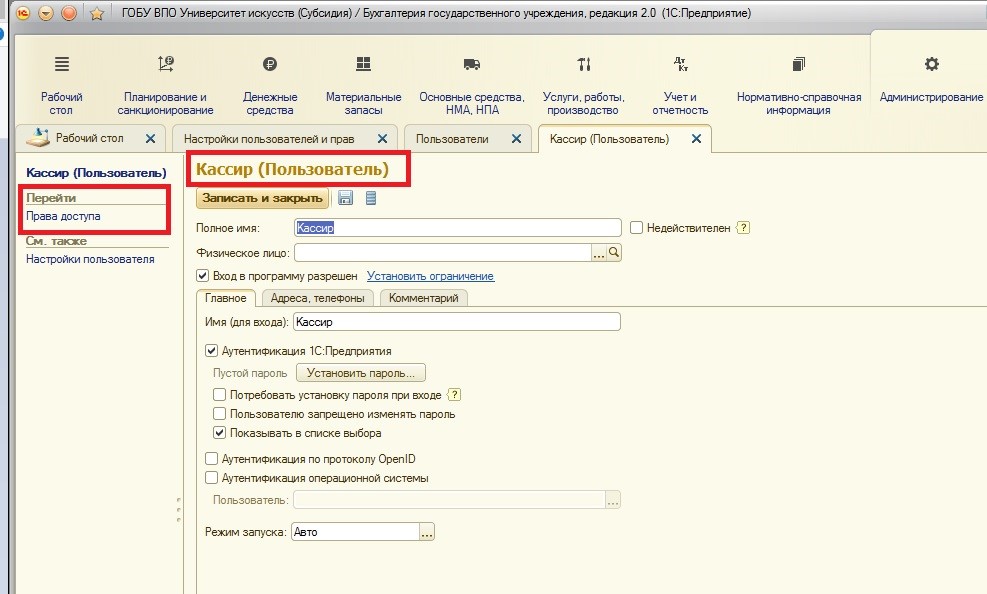This screenshot has height=594, width=987.
Task: Enable Пользователю запрещено изменять пароль
Action: 219,413
